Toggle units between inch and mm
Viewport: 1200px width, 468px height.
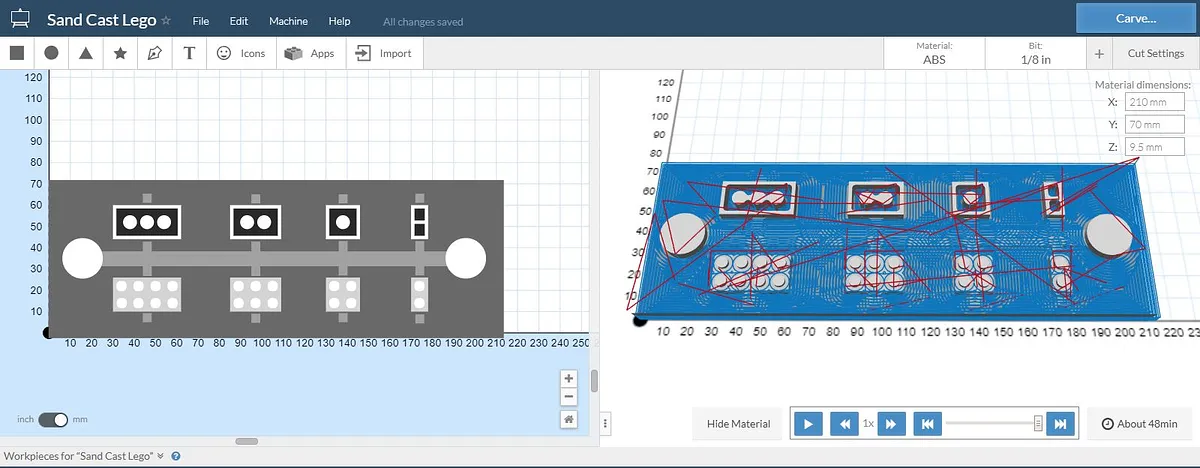[52, 420]
